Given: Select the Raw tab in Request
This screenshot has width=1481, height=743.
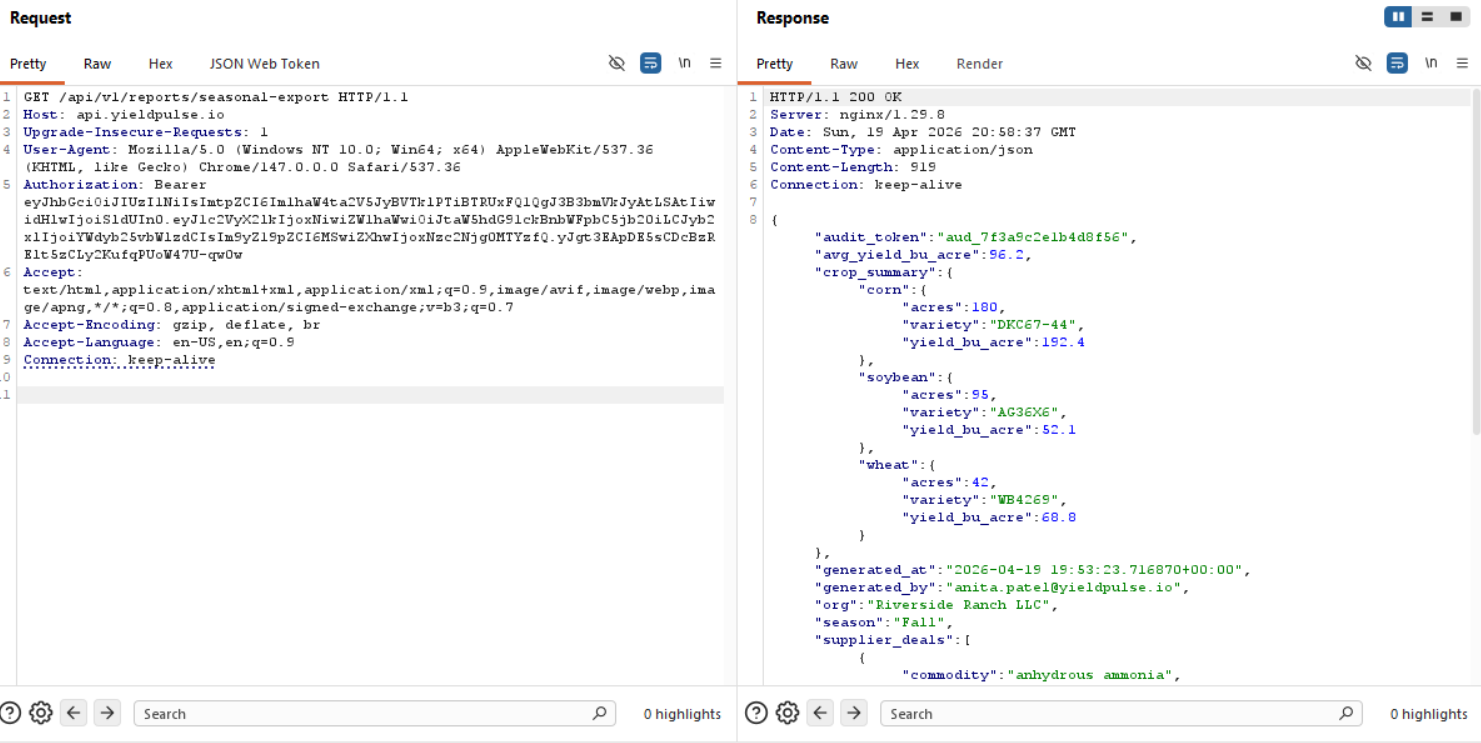Looking at the screenshot, I should [97, 63].
